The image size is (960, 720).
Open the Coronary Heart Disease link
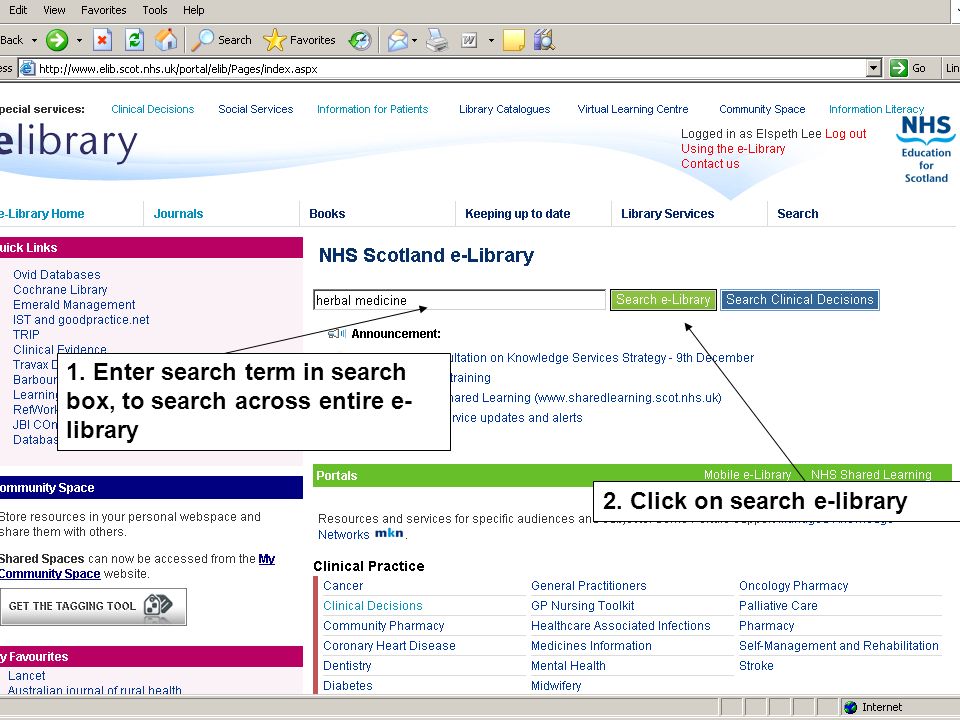click(x=389, y=645)
